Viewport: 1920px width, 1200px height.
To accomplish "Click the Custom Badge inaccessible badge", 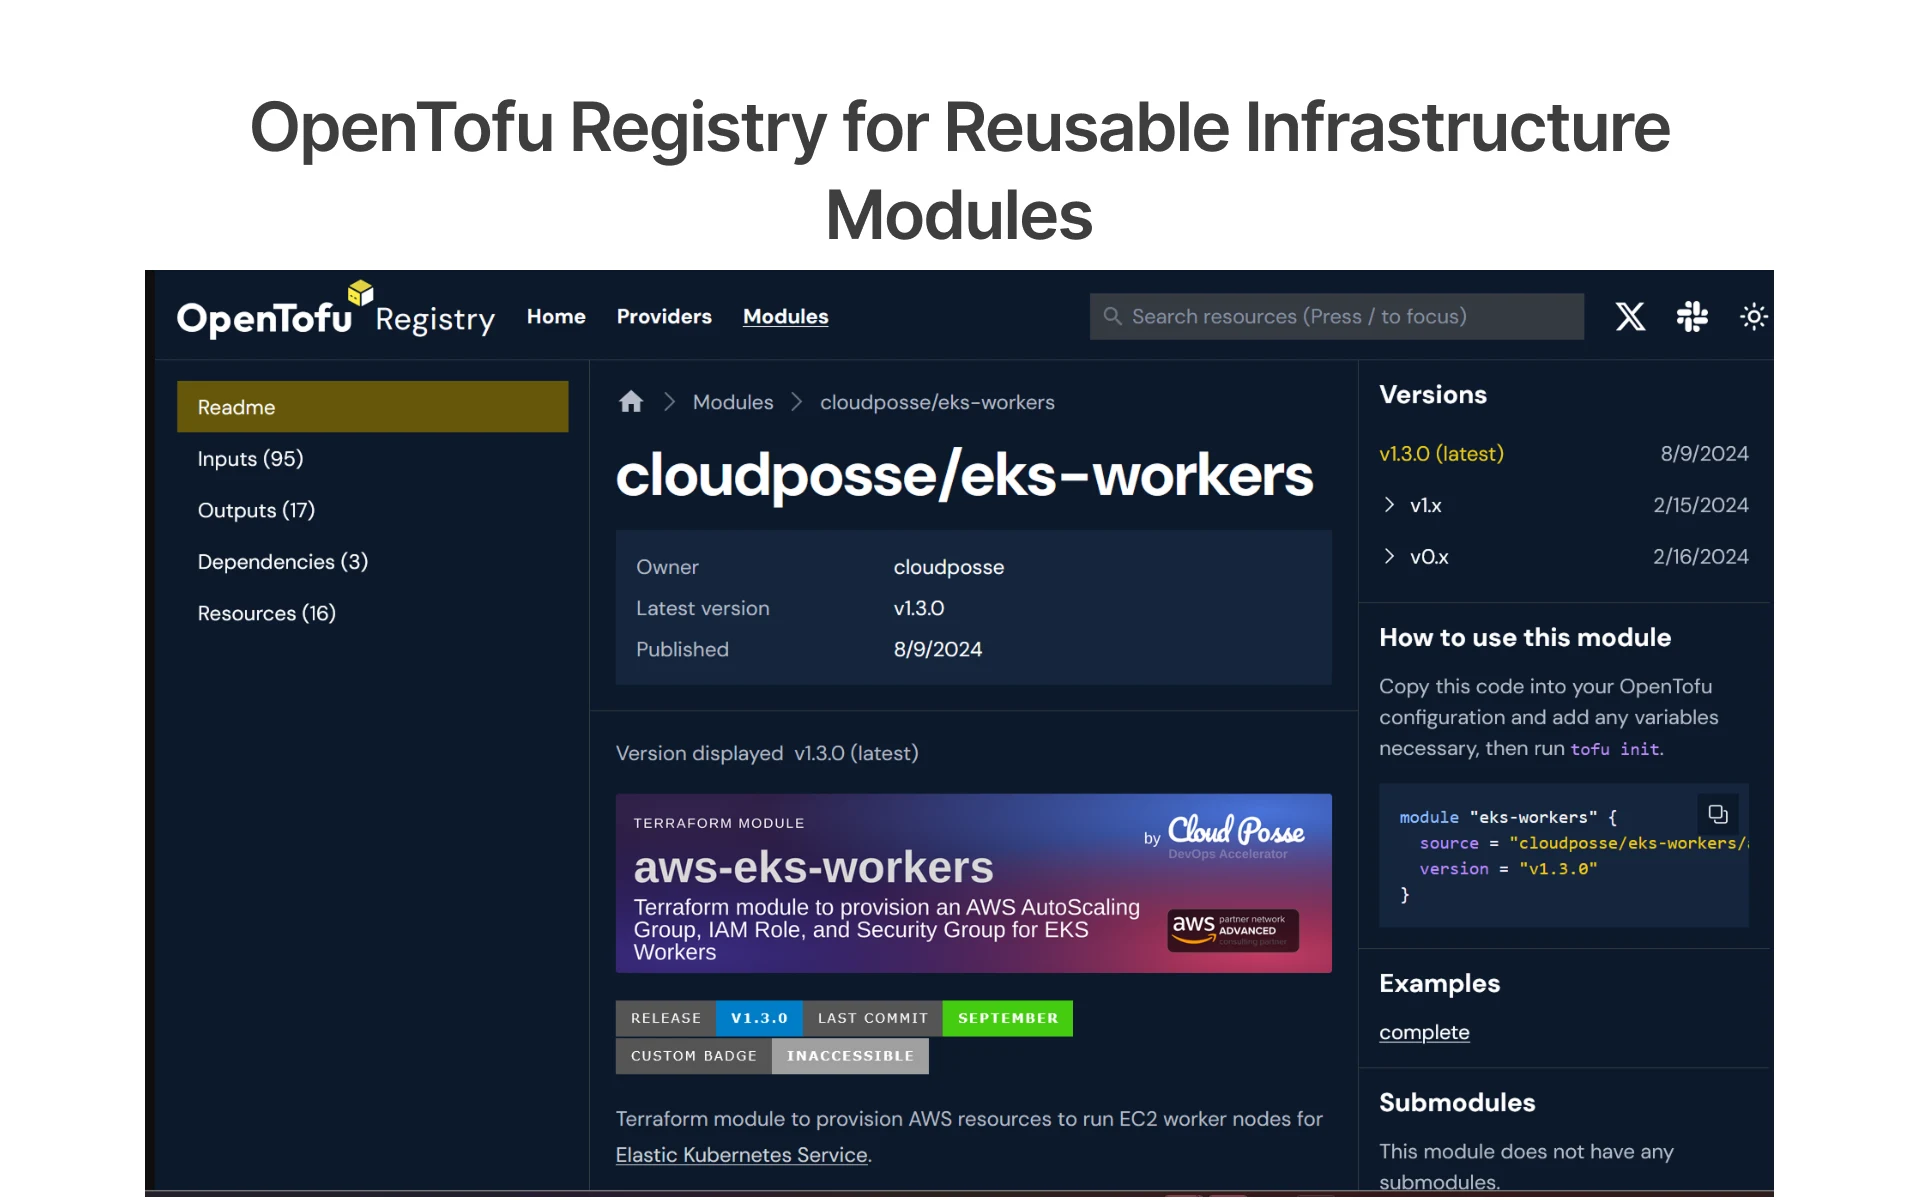I will [772, 1056].
